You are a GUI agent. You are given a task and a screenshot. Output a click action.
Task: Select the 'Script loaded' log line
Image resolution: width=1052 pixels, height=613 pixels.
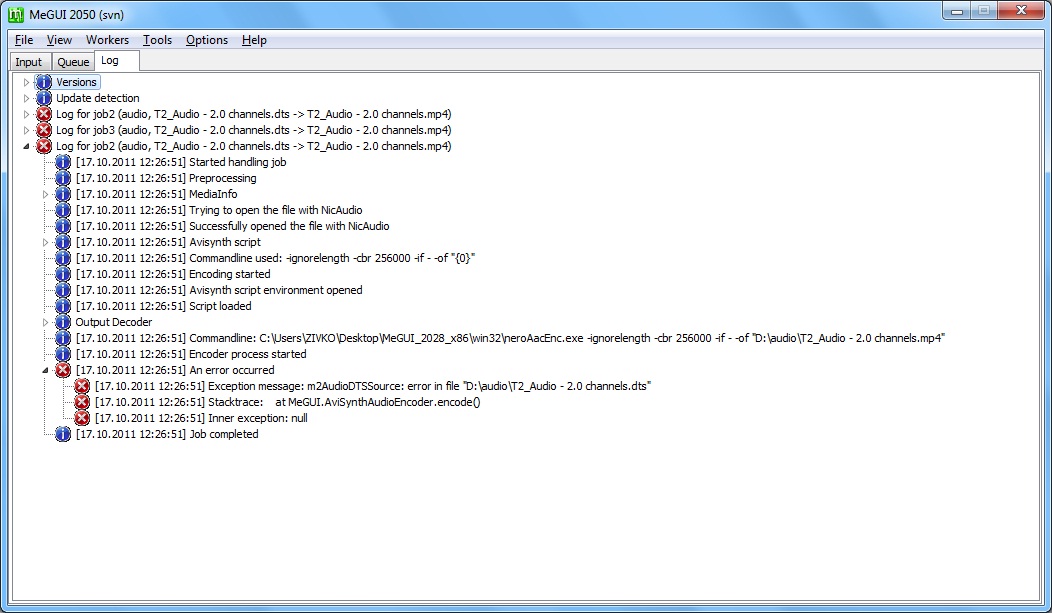pos(164,306)
